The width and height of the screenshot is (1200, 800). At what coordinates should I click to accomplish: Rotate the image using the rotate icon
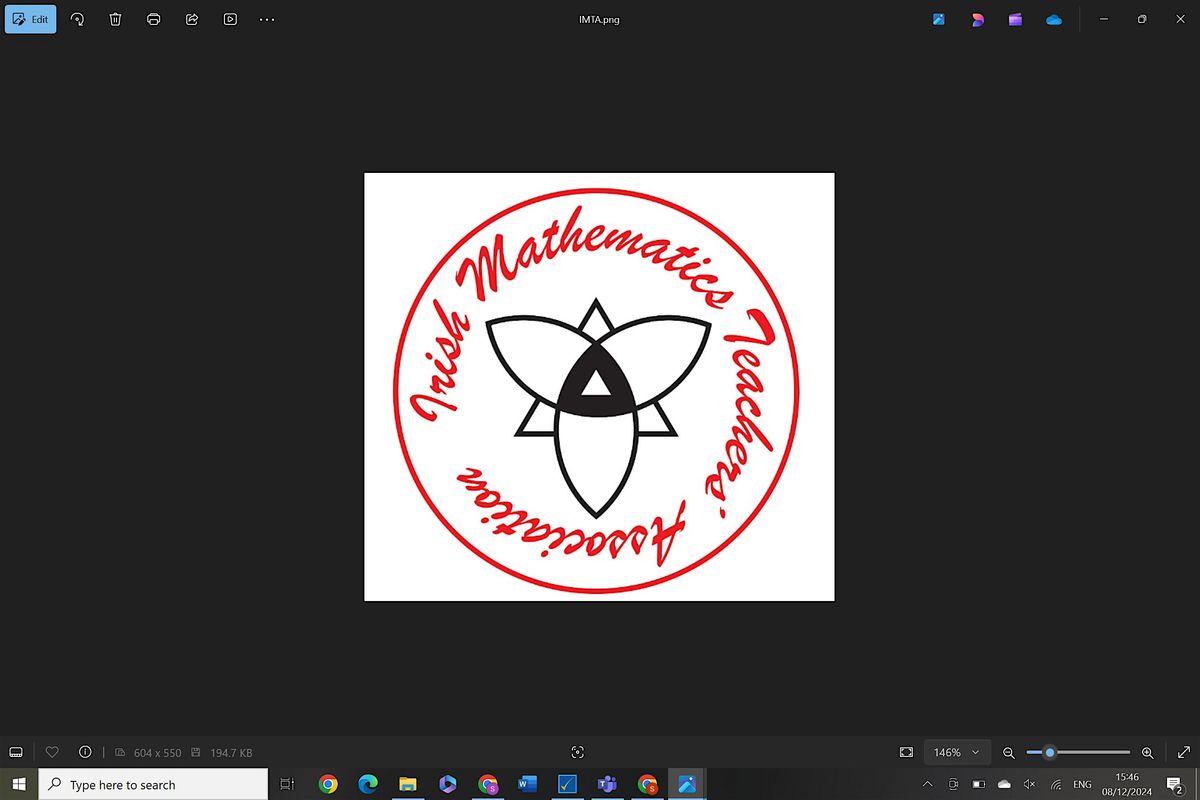[x=77, y=19]
